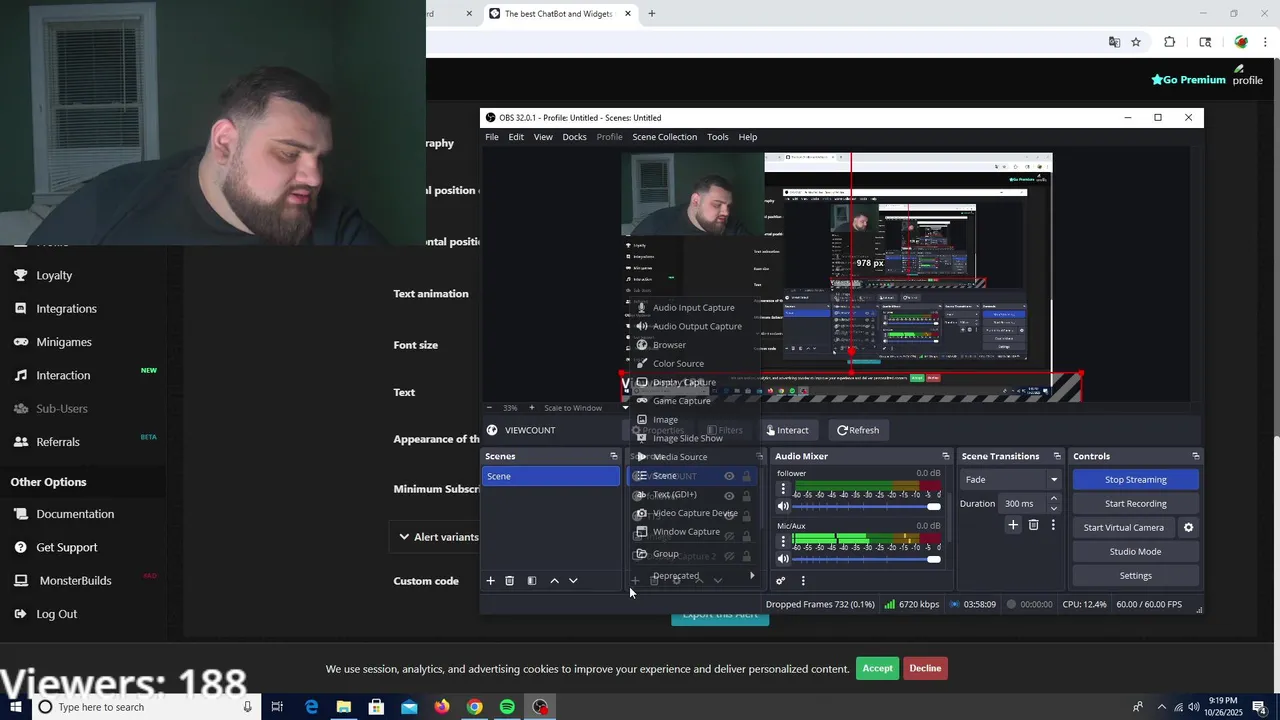Image resolution: width=1280 pixels, height=720 pixels.
Task: Open Scale to Window dropdown arrow
Action: pos(625,408)
